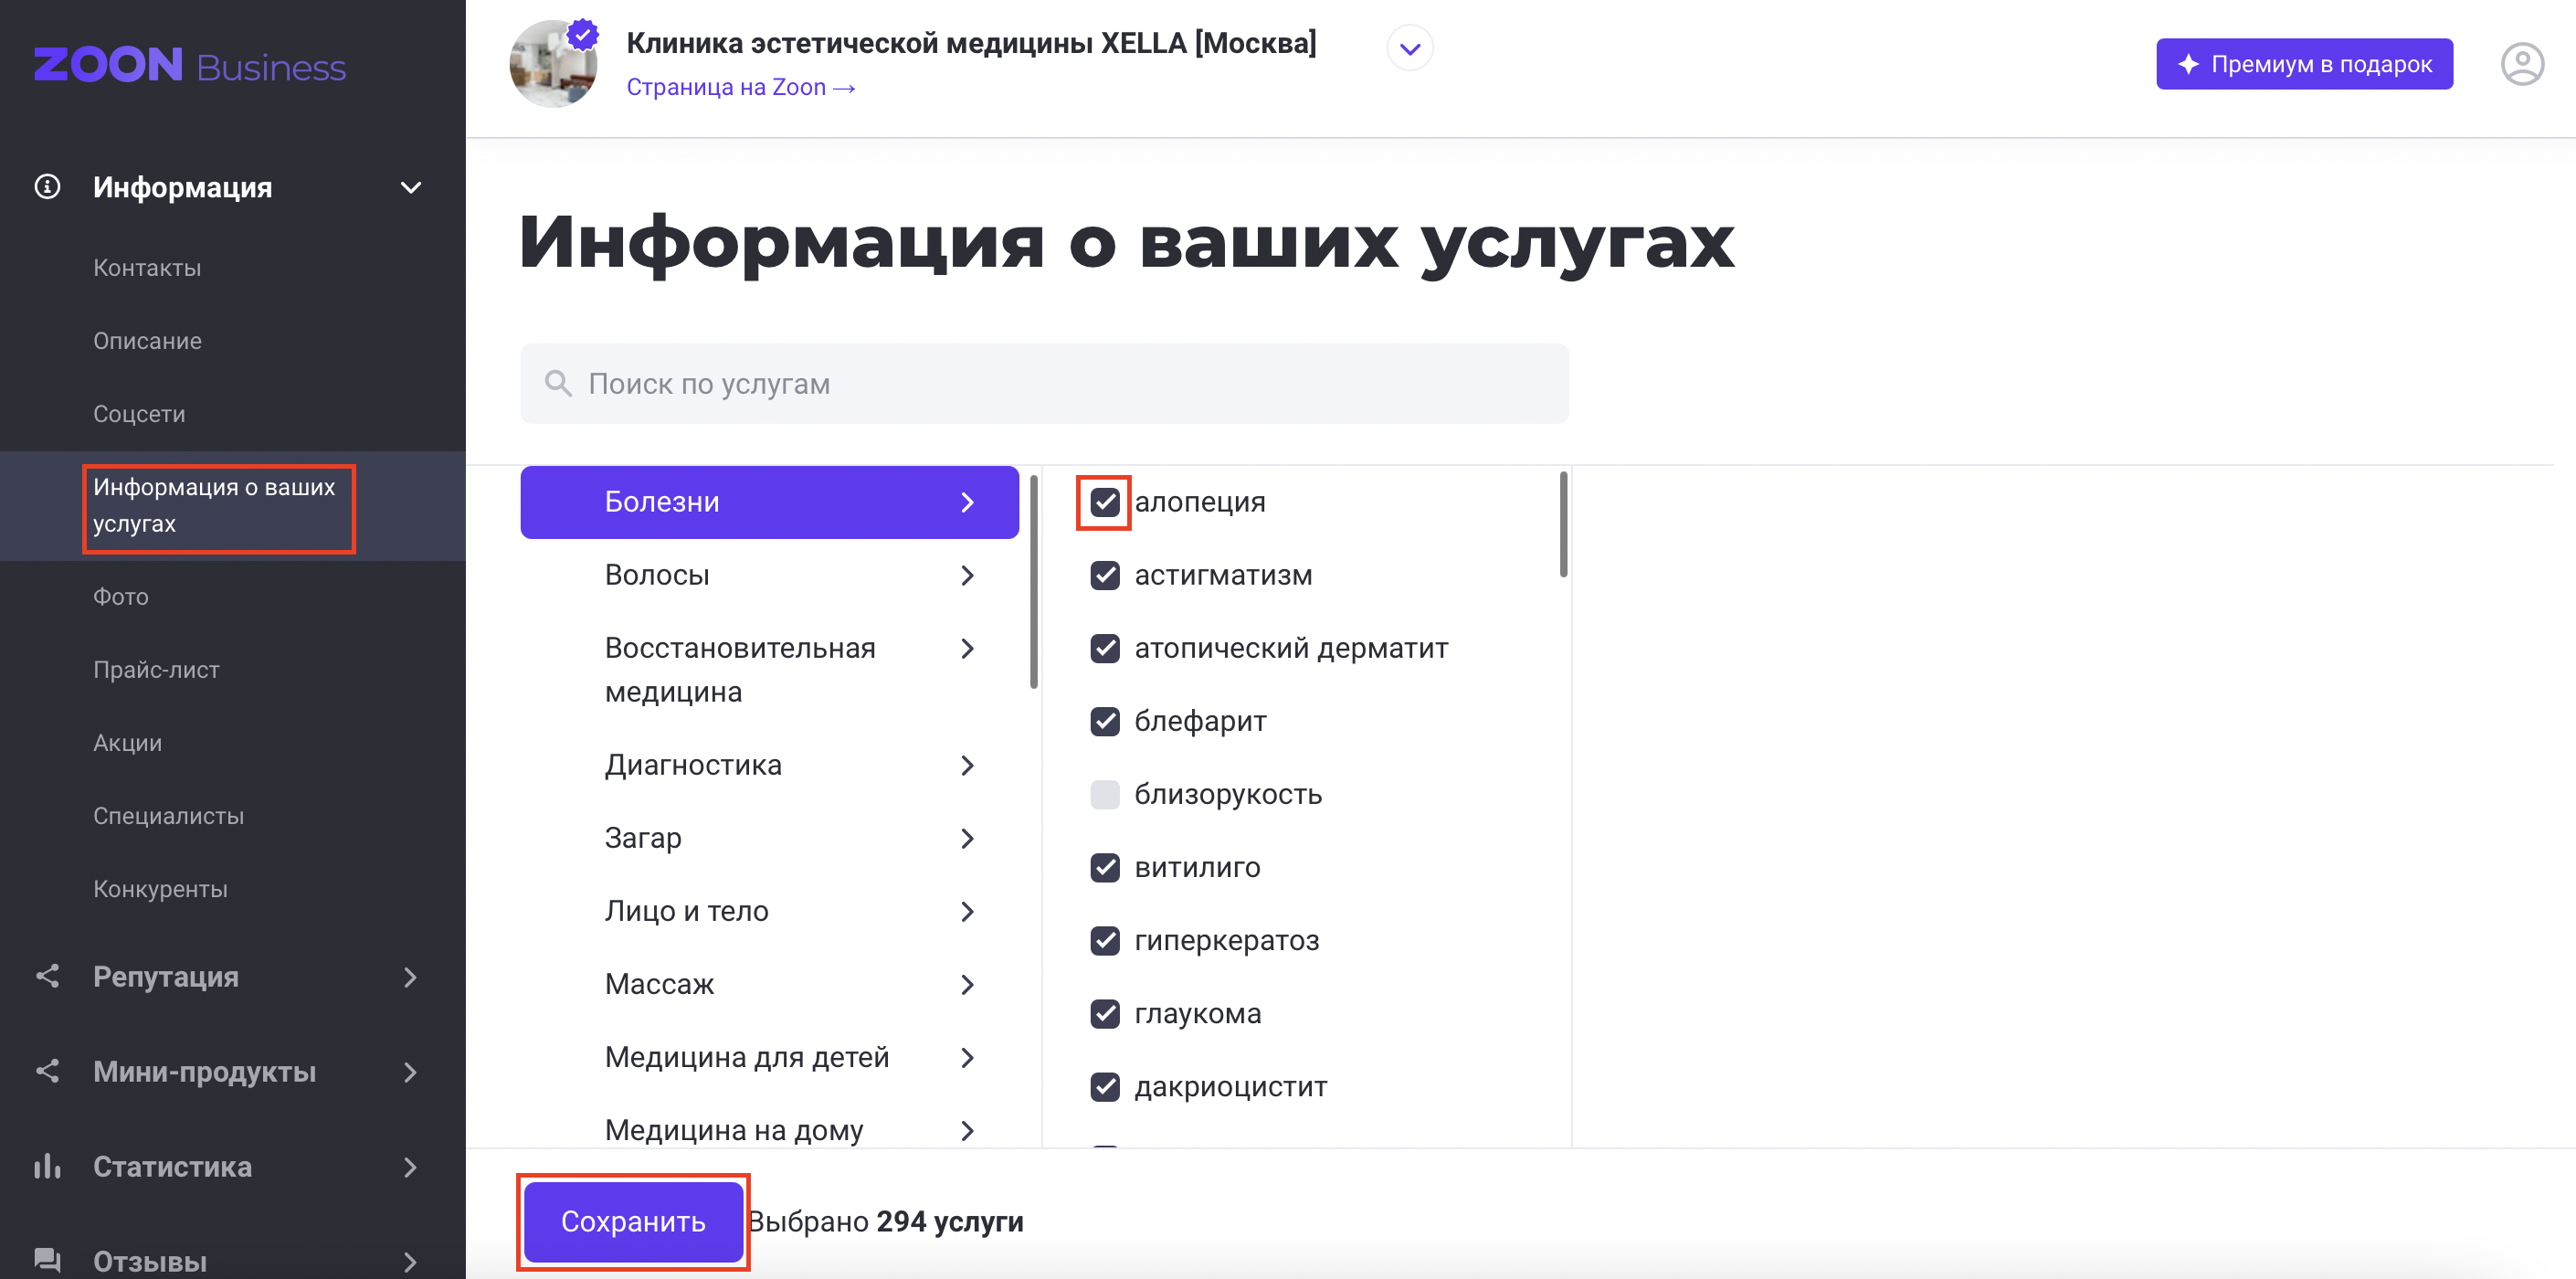Open the Медицина на дому category arrow

[x=966, y=1130]
